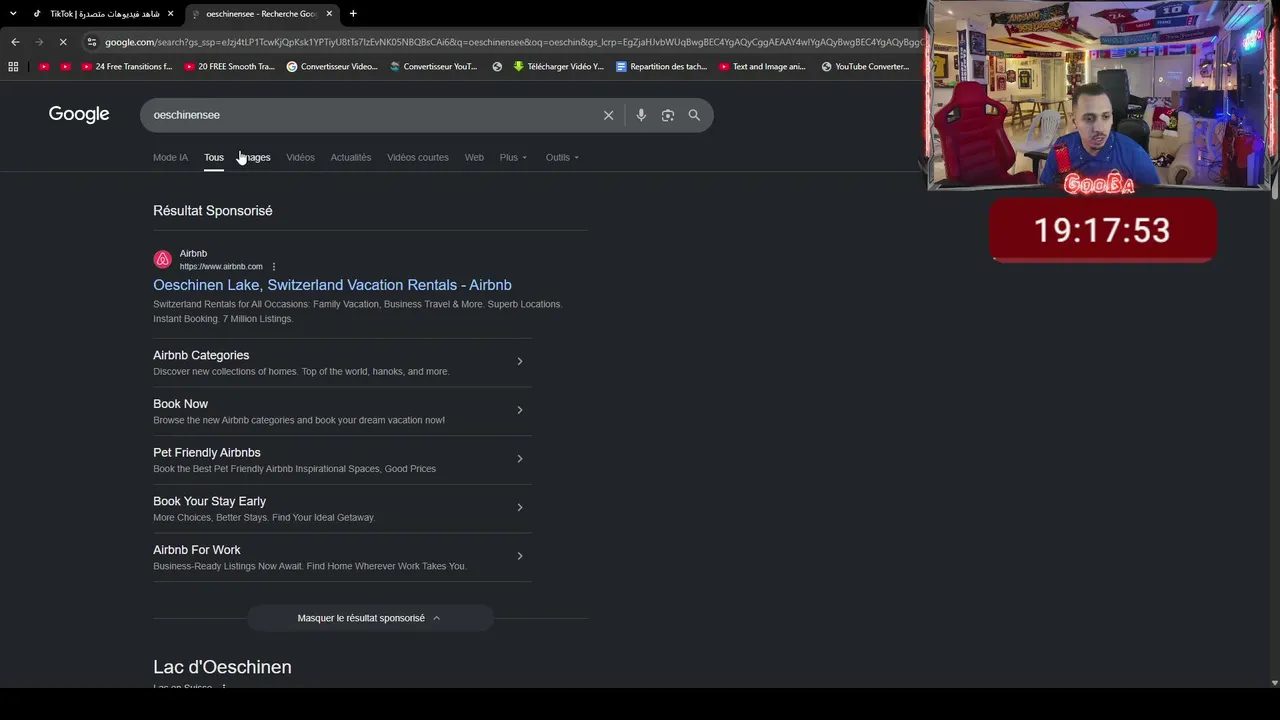Open the 20 FREE Smooth Tra... bookmark
The height and width of the screenshot is (720, 1280).
[229, 67]
